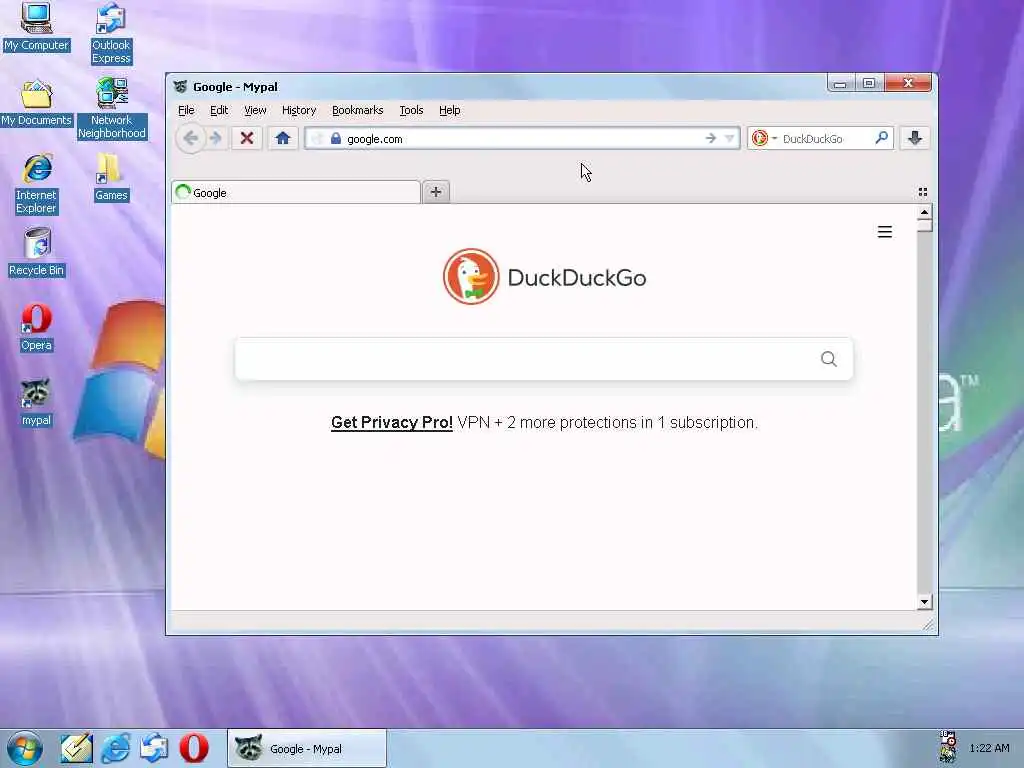Open the Help menu

tap(449, 110)
